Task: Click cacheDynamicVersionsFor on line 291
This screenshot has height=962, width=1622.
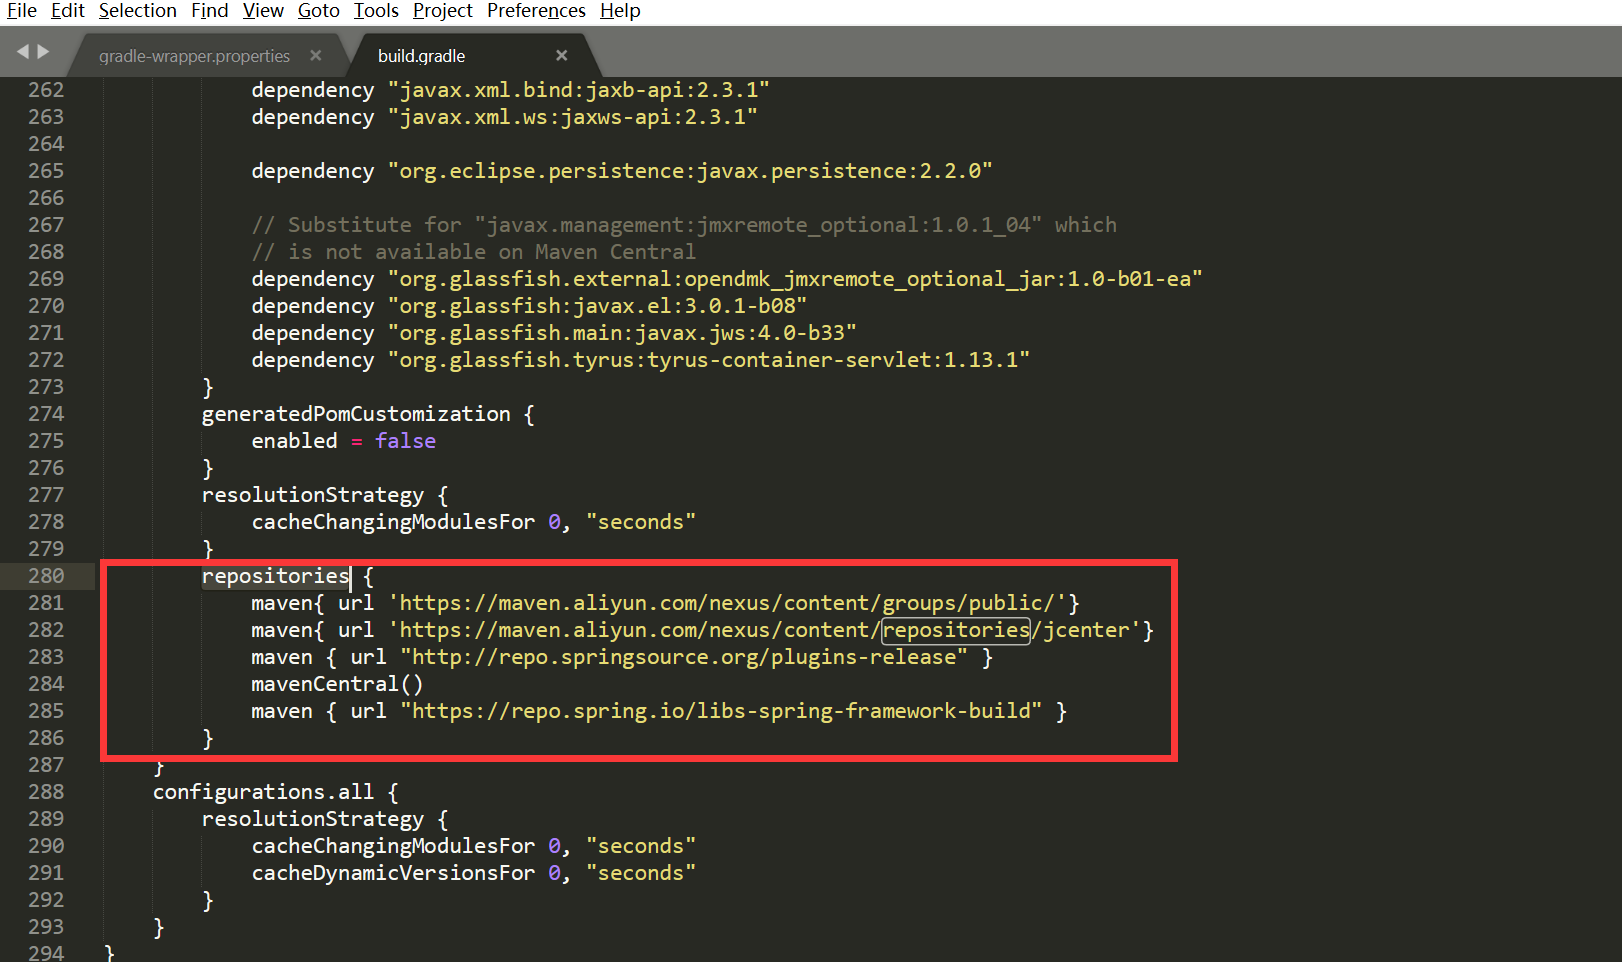Action: click(x=393, y=873)
